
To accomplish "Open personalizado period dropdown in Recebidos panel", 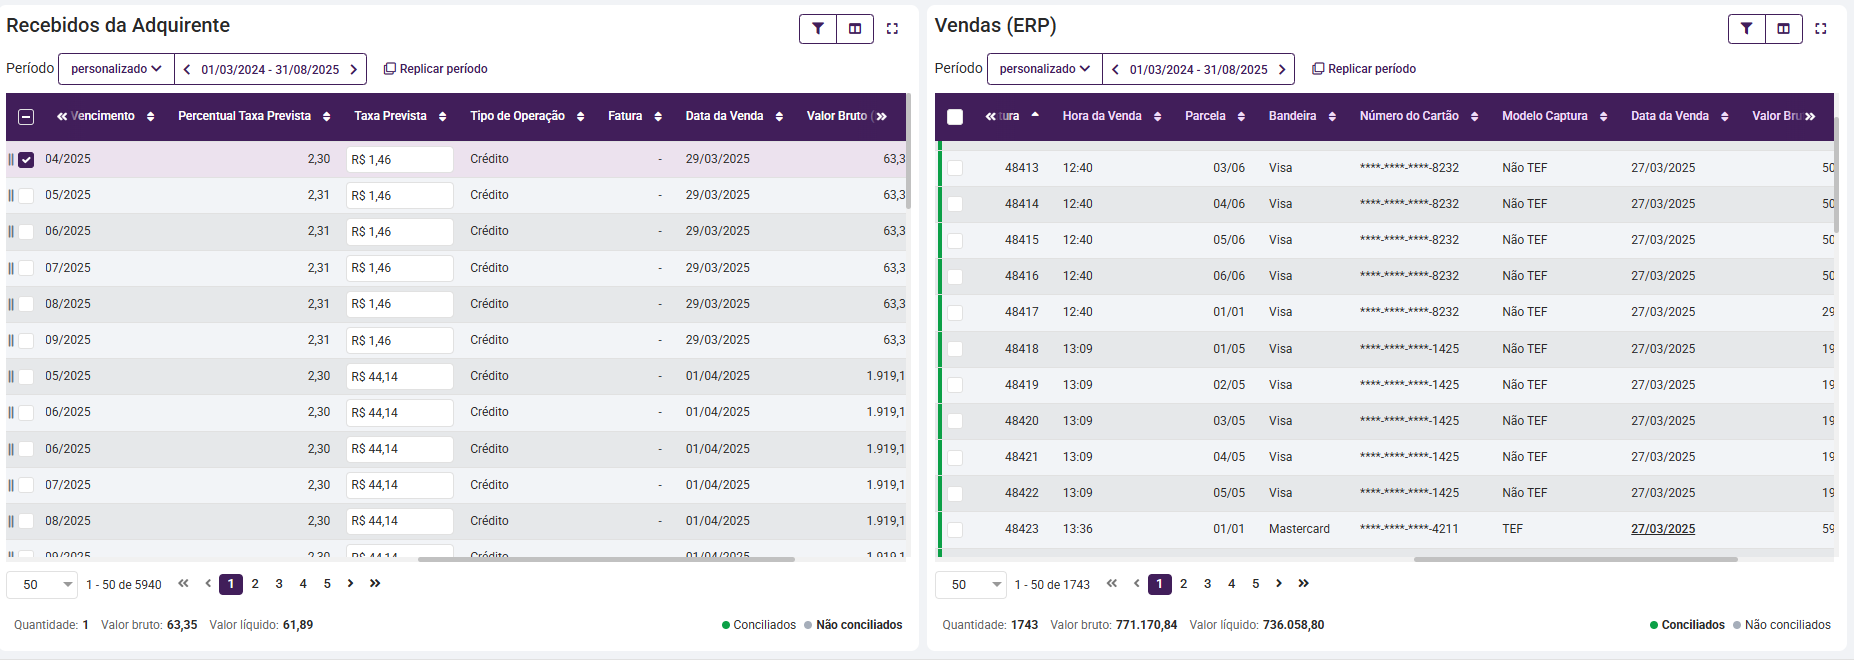I will pos(116,69).
